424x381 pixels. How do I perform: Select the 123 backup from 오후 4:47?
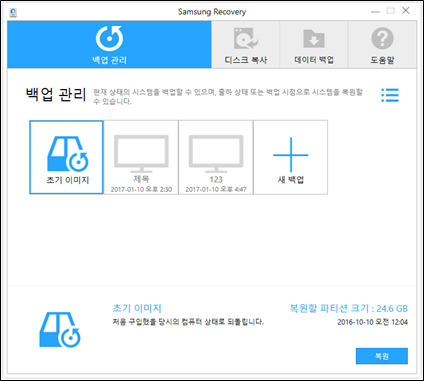click(x=216, y=157)
